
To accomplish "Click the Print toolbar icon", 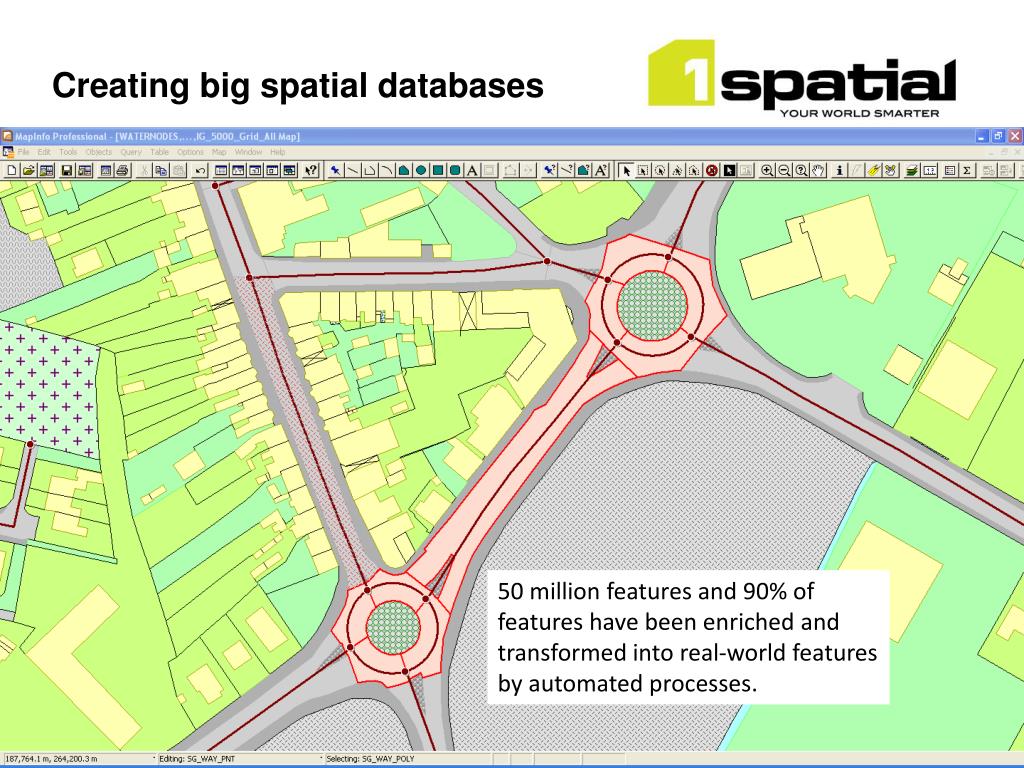I will point(122,170).
